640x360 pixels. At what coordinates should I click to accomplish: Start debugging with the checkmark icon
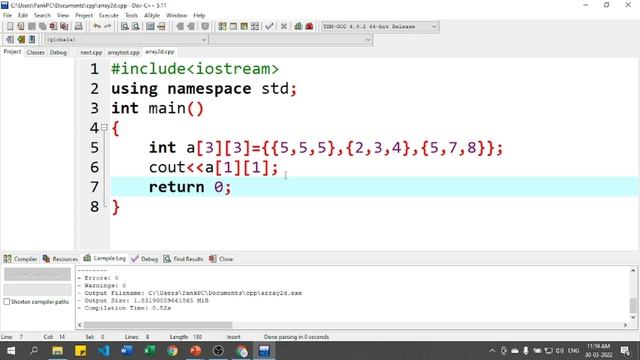point(269,27)
